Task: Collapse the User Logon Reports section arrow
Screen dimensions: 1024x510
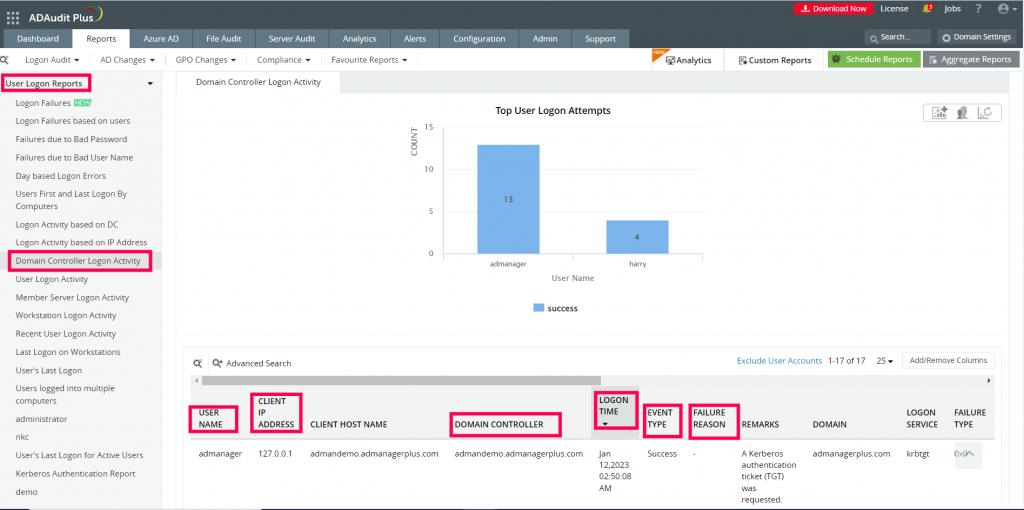Action: (x=150, y=84)
